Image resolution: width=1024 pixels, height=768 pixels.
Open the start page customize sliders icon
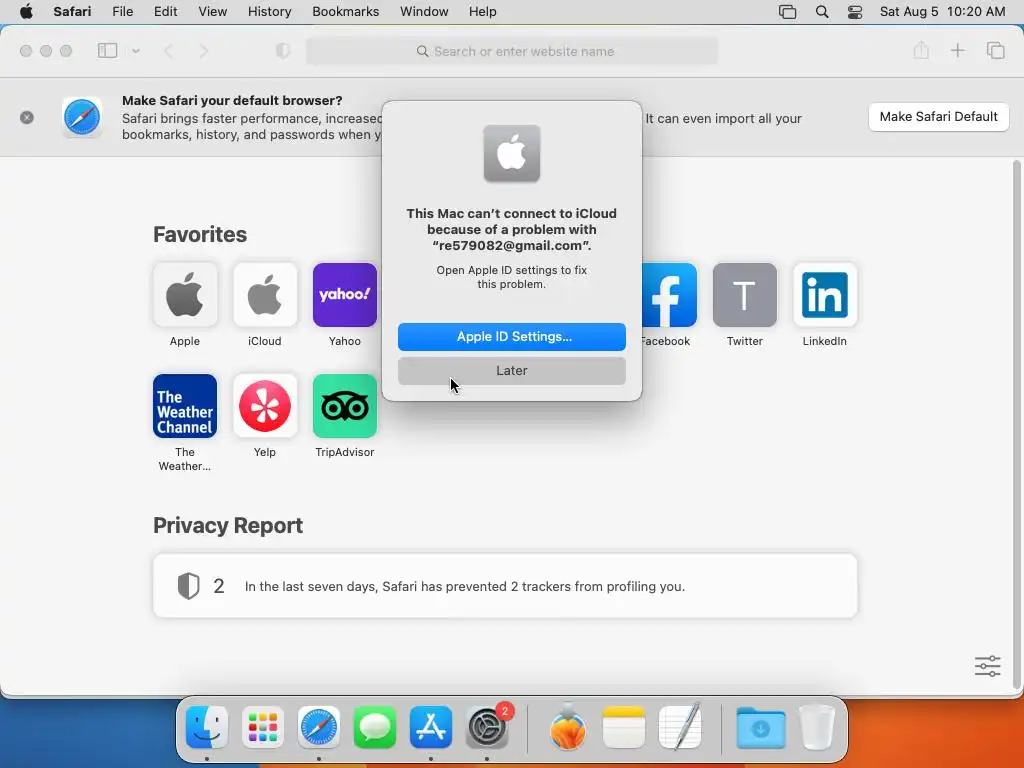pyautogui.click(x=987, y=666)
